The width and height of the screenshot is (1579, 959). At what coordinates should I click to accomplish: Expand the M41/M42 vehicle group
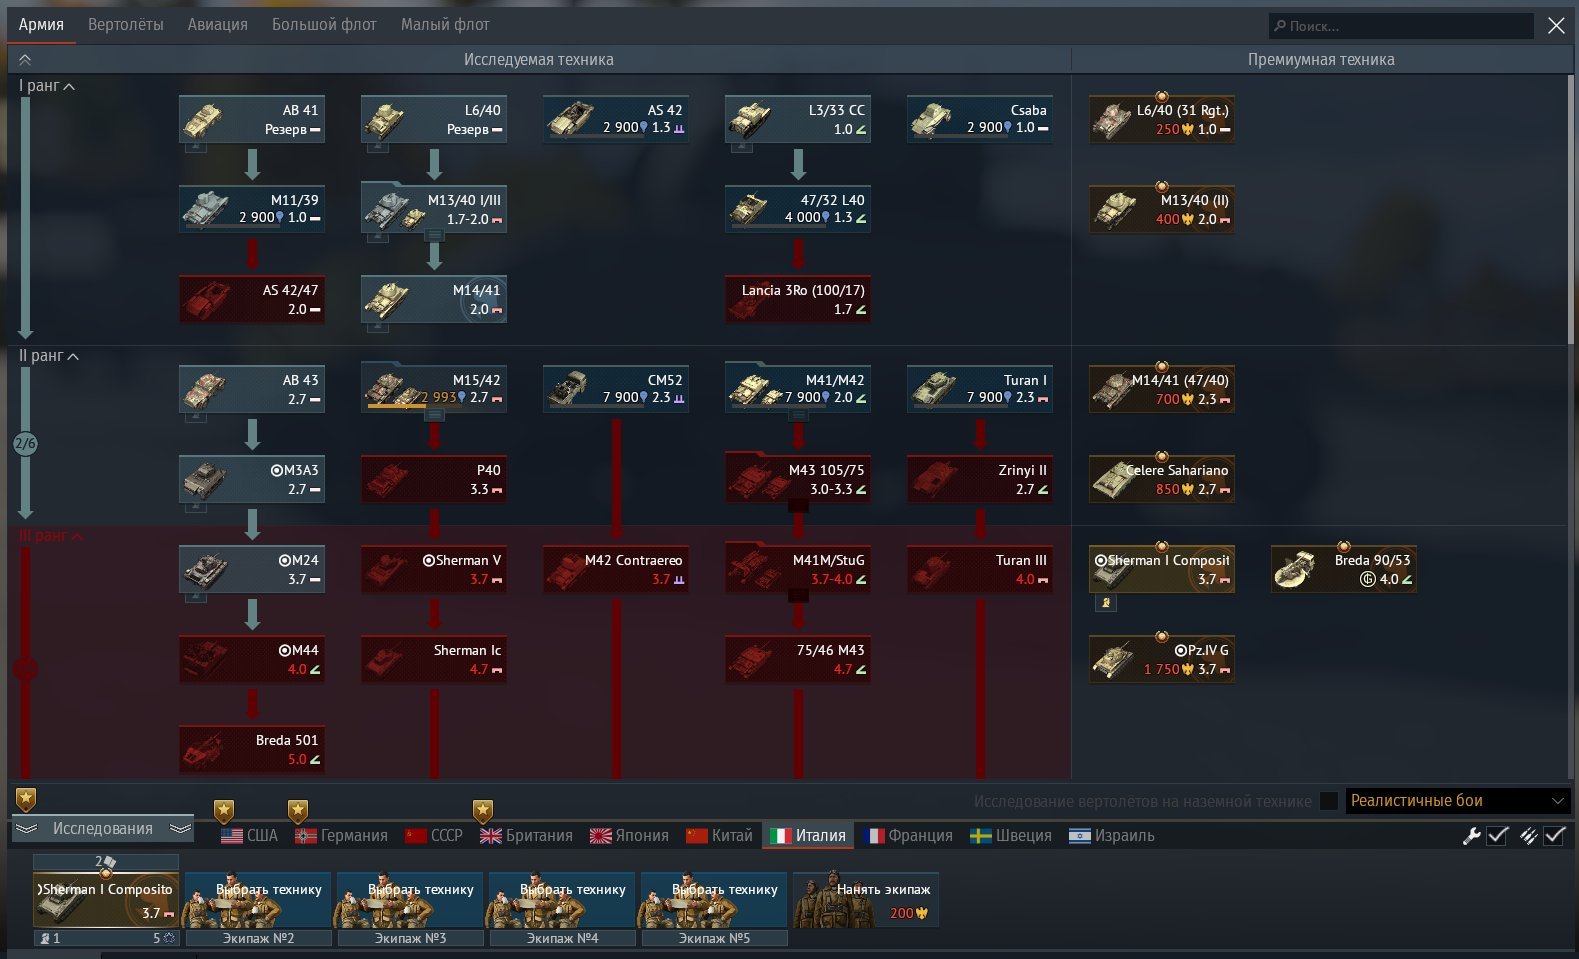point(798,415)
